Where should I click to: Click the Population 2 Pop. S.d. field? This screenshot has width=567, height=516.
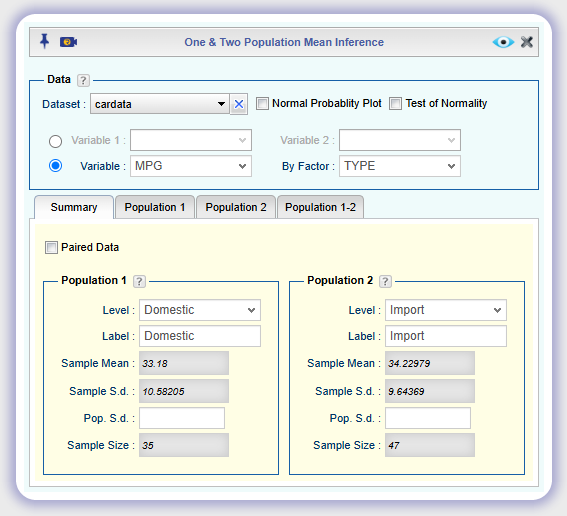(428, 418)
